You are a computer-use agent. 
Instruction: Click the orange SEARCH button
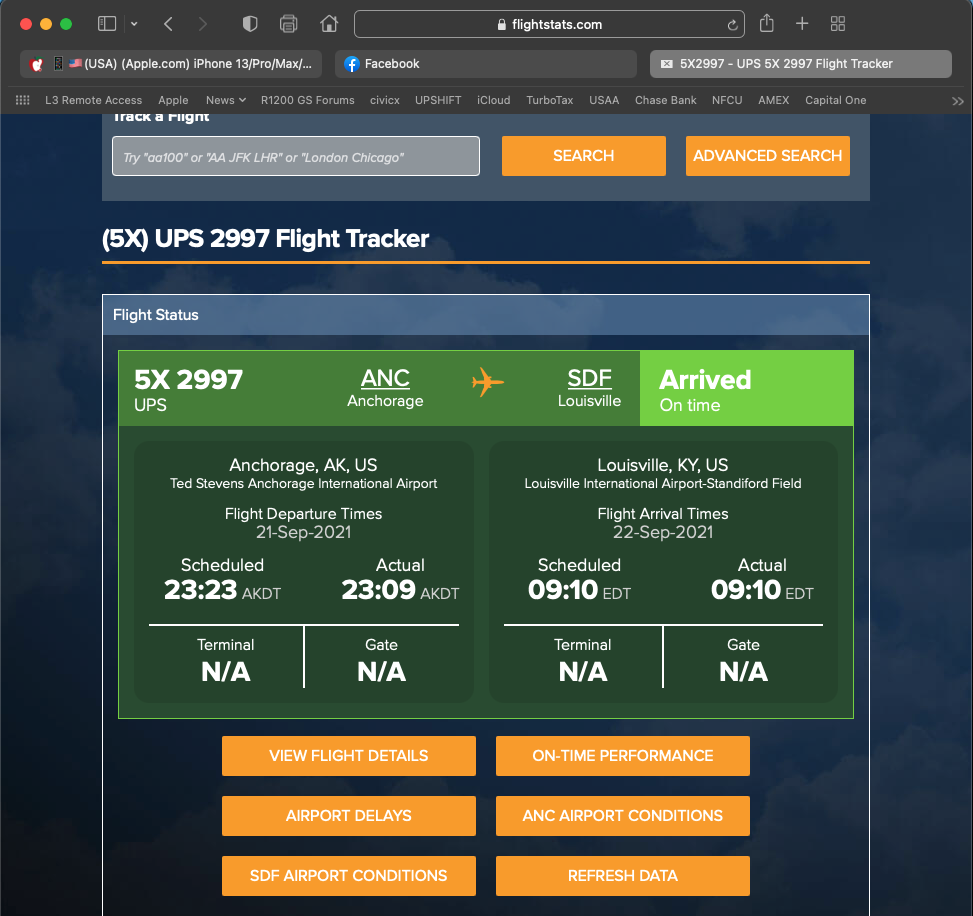pyautogui.click(x=584, y=156)
